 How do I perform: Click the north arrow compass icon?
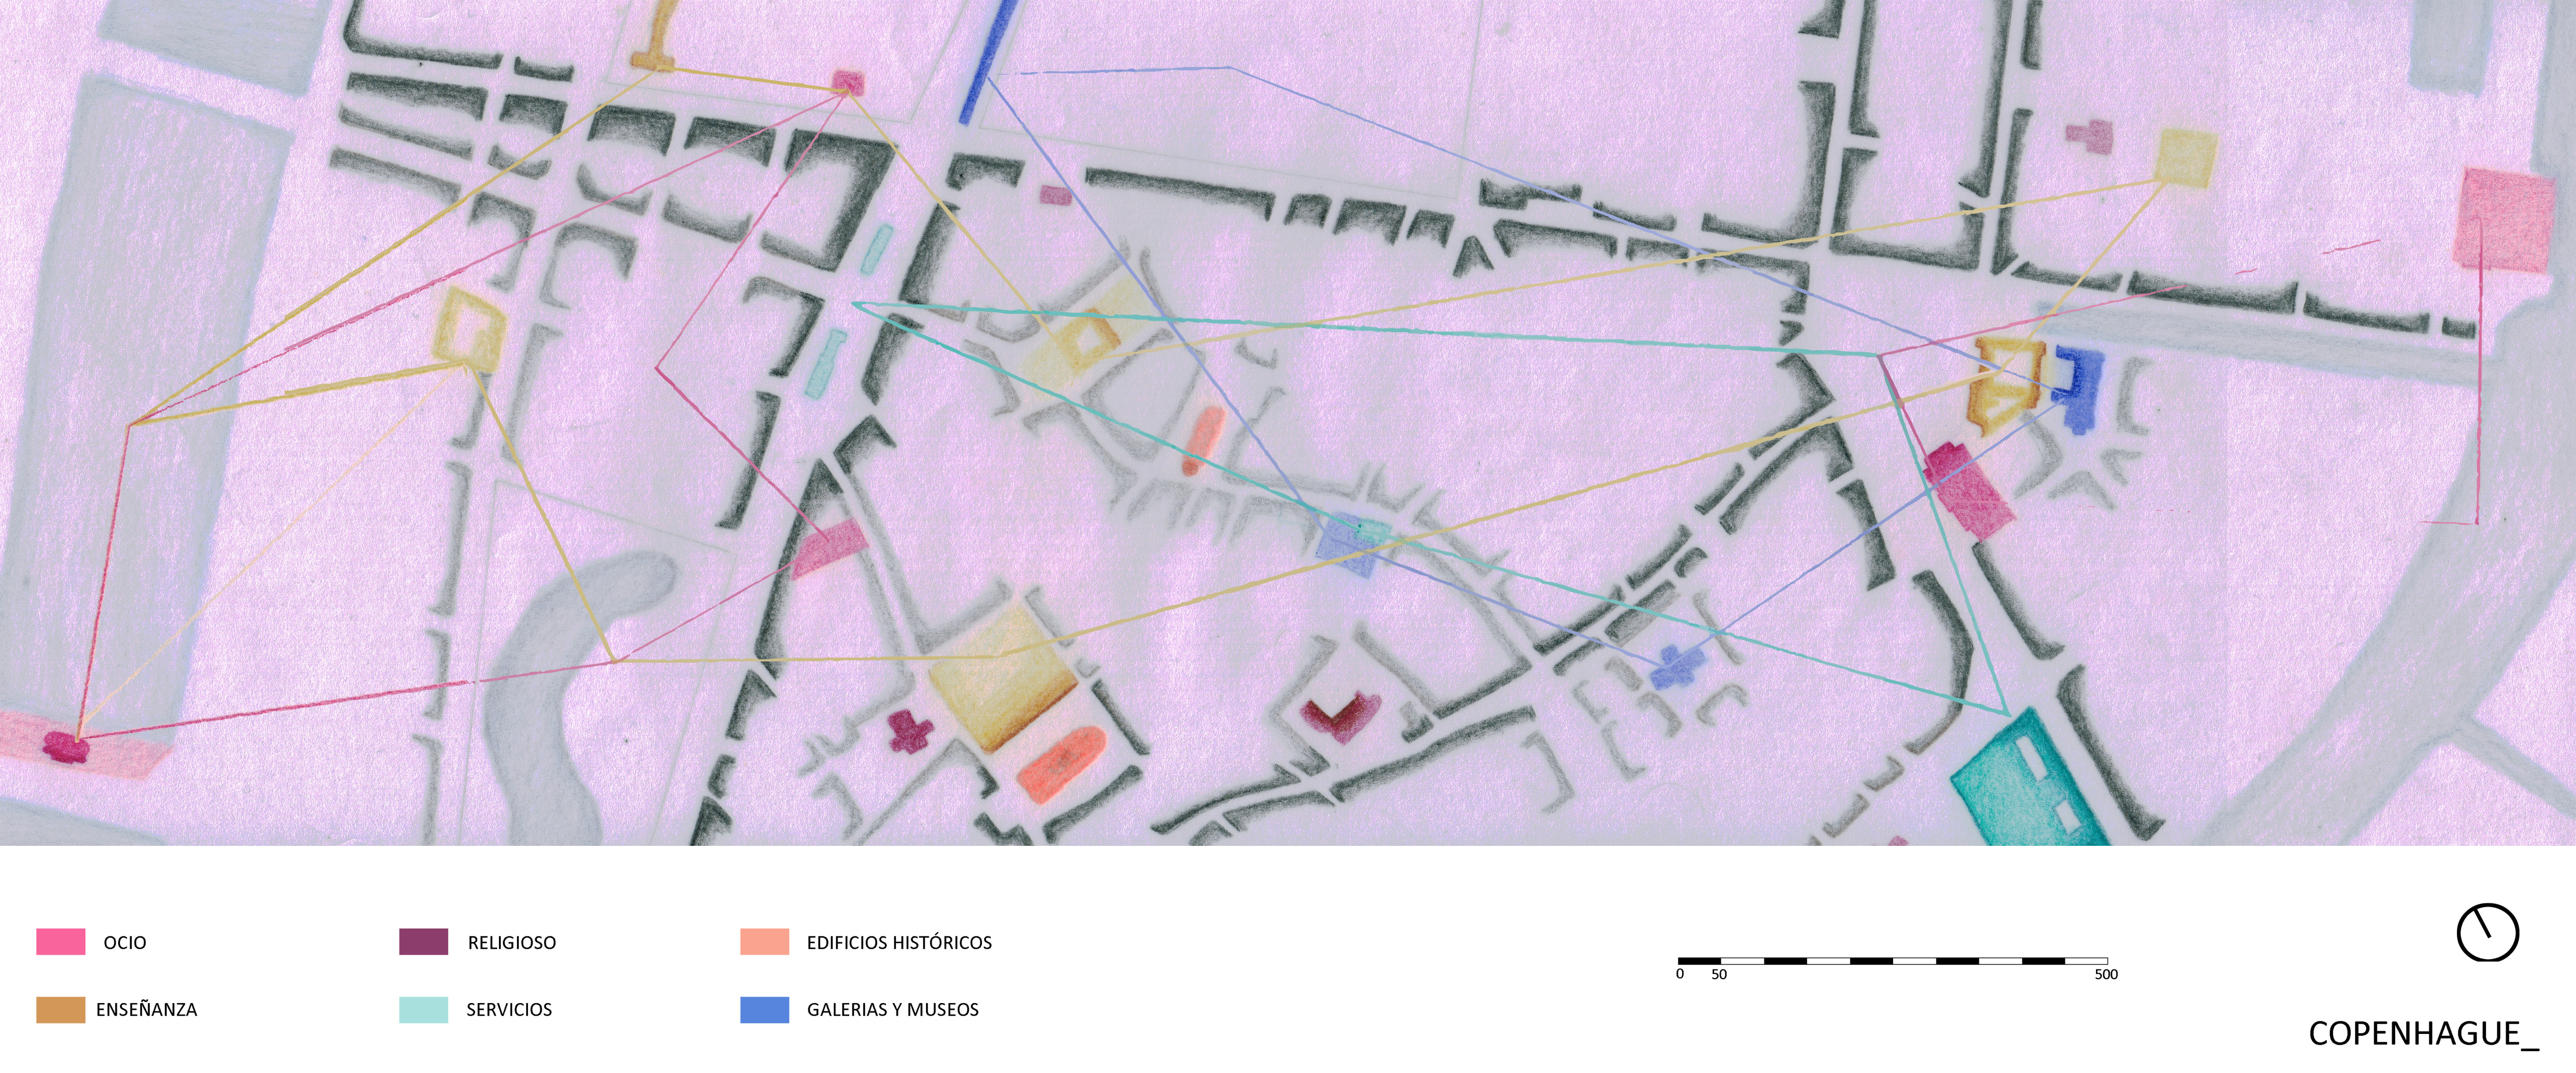pyautogui.click(x=2487, y=932)
